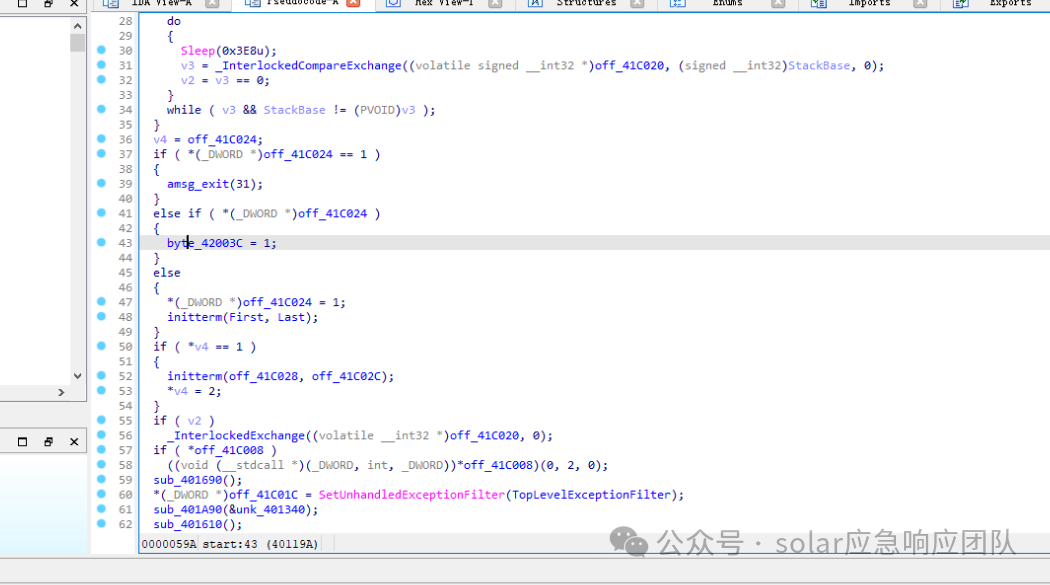Click variable v2 on line 55
Image resolution: width=1050 pixels, height=585 pixels.
click(194, 421)
